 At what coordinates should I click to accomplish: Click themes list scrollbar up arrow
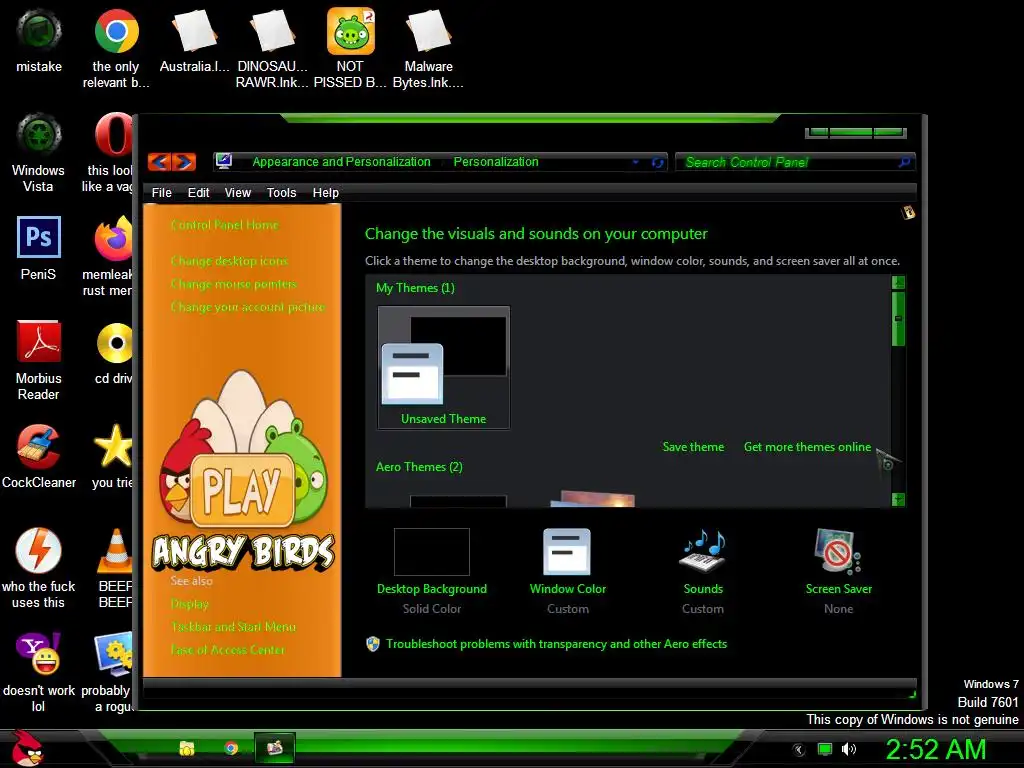click(899, 283)
